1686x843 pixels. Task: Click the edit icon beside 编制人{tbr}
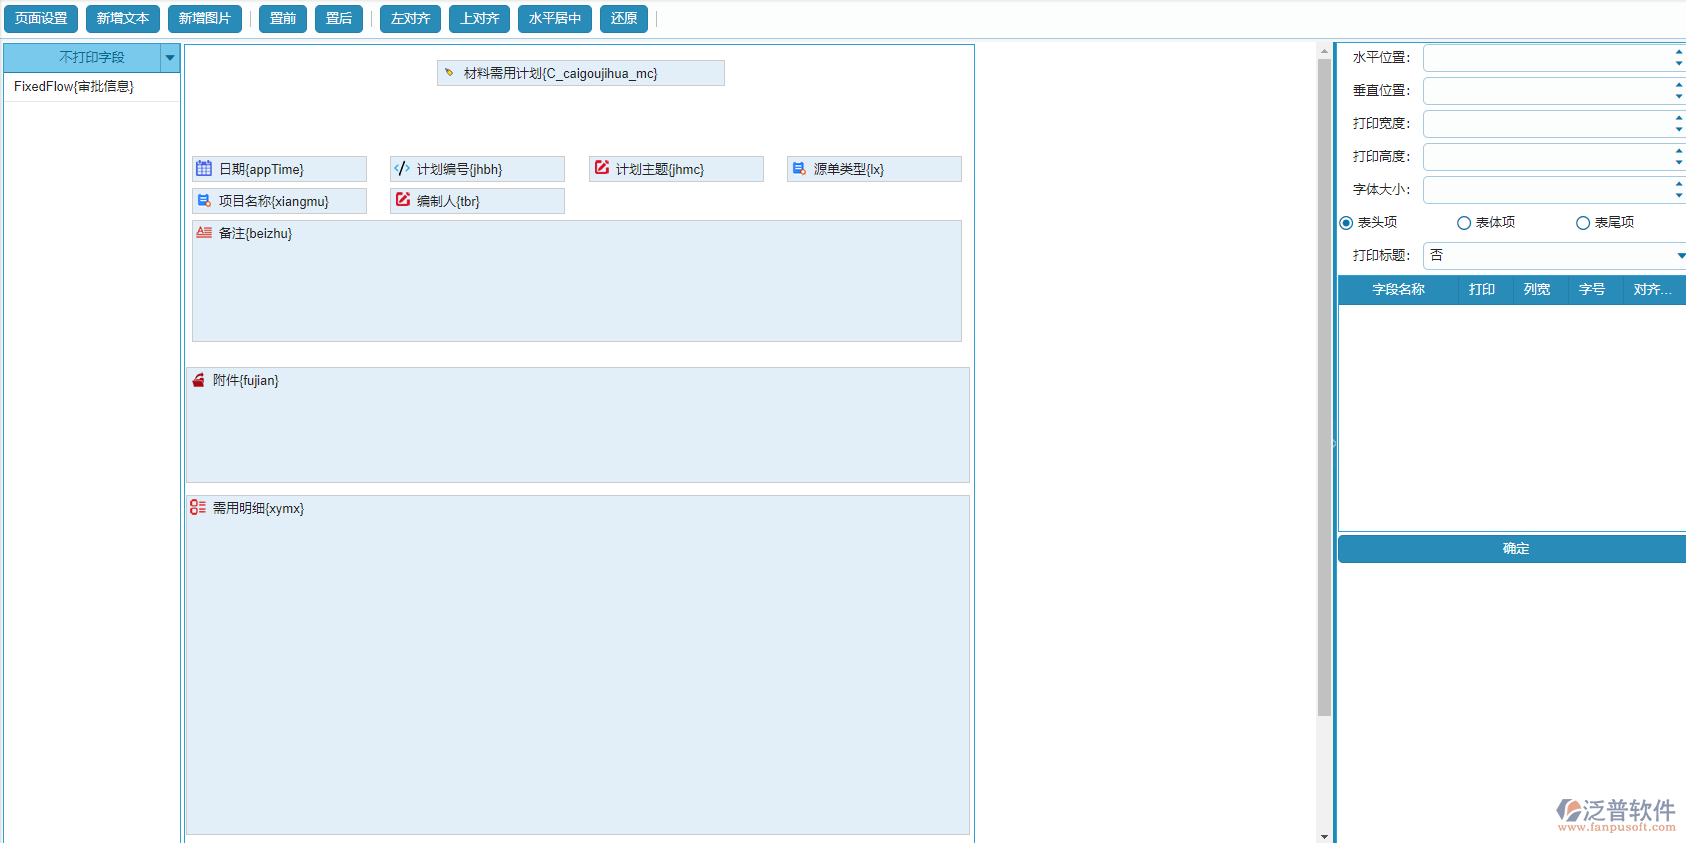click(402, 200)
